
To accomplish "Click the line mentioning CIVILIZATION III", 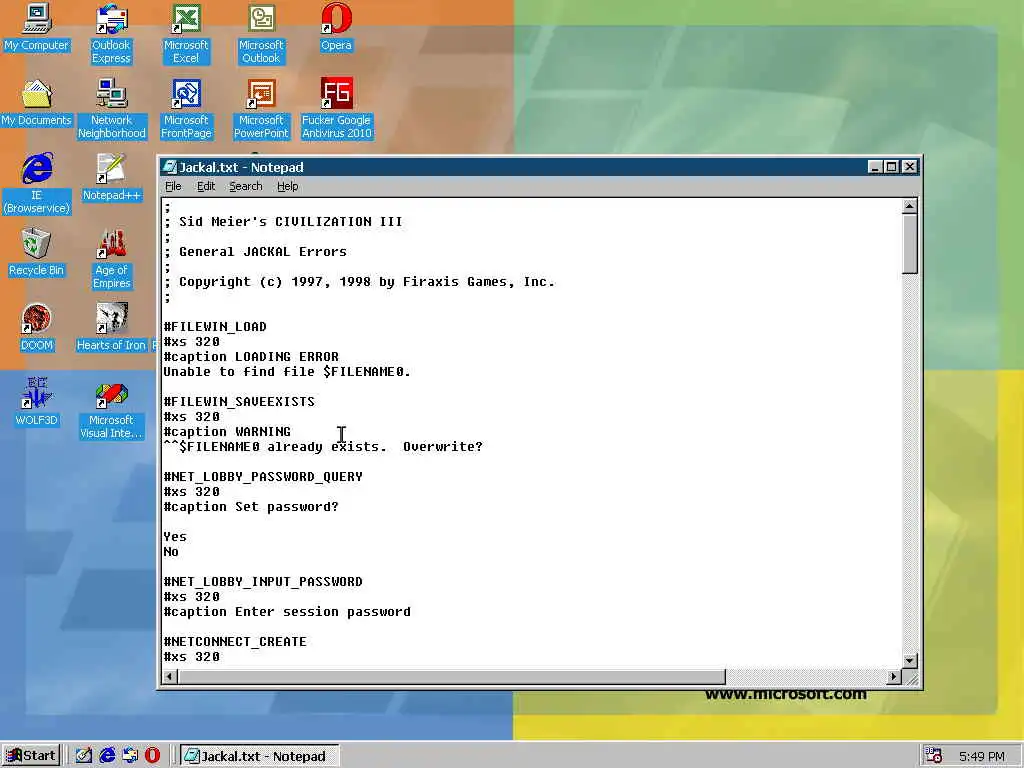I will pos(283,221).
